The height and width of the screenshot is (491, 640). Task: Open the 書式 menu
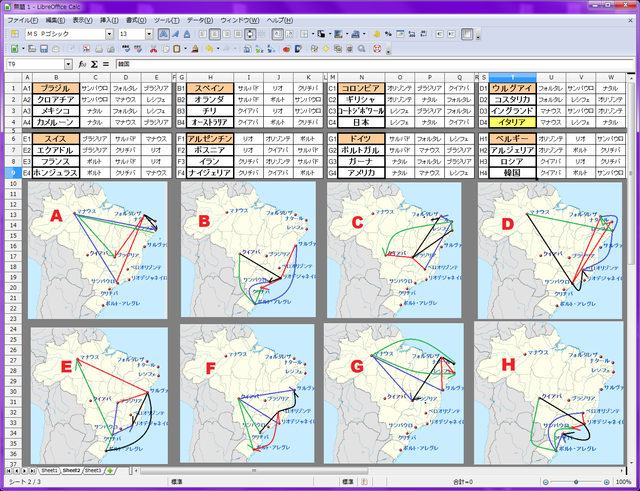136,20
